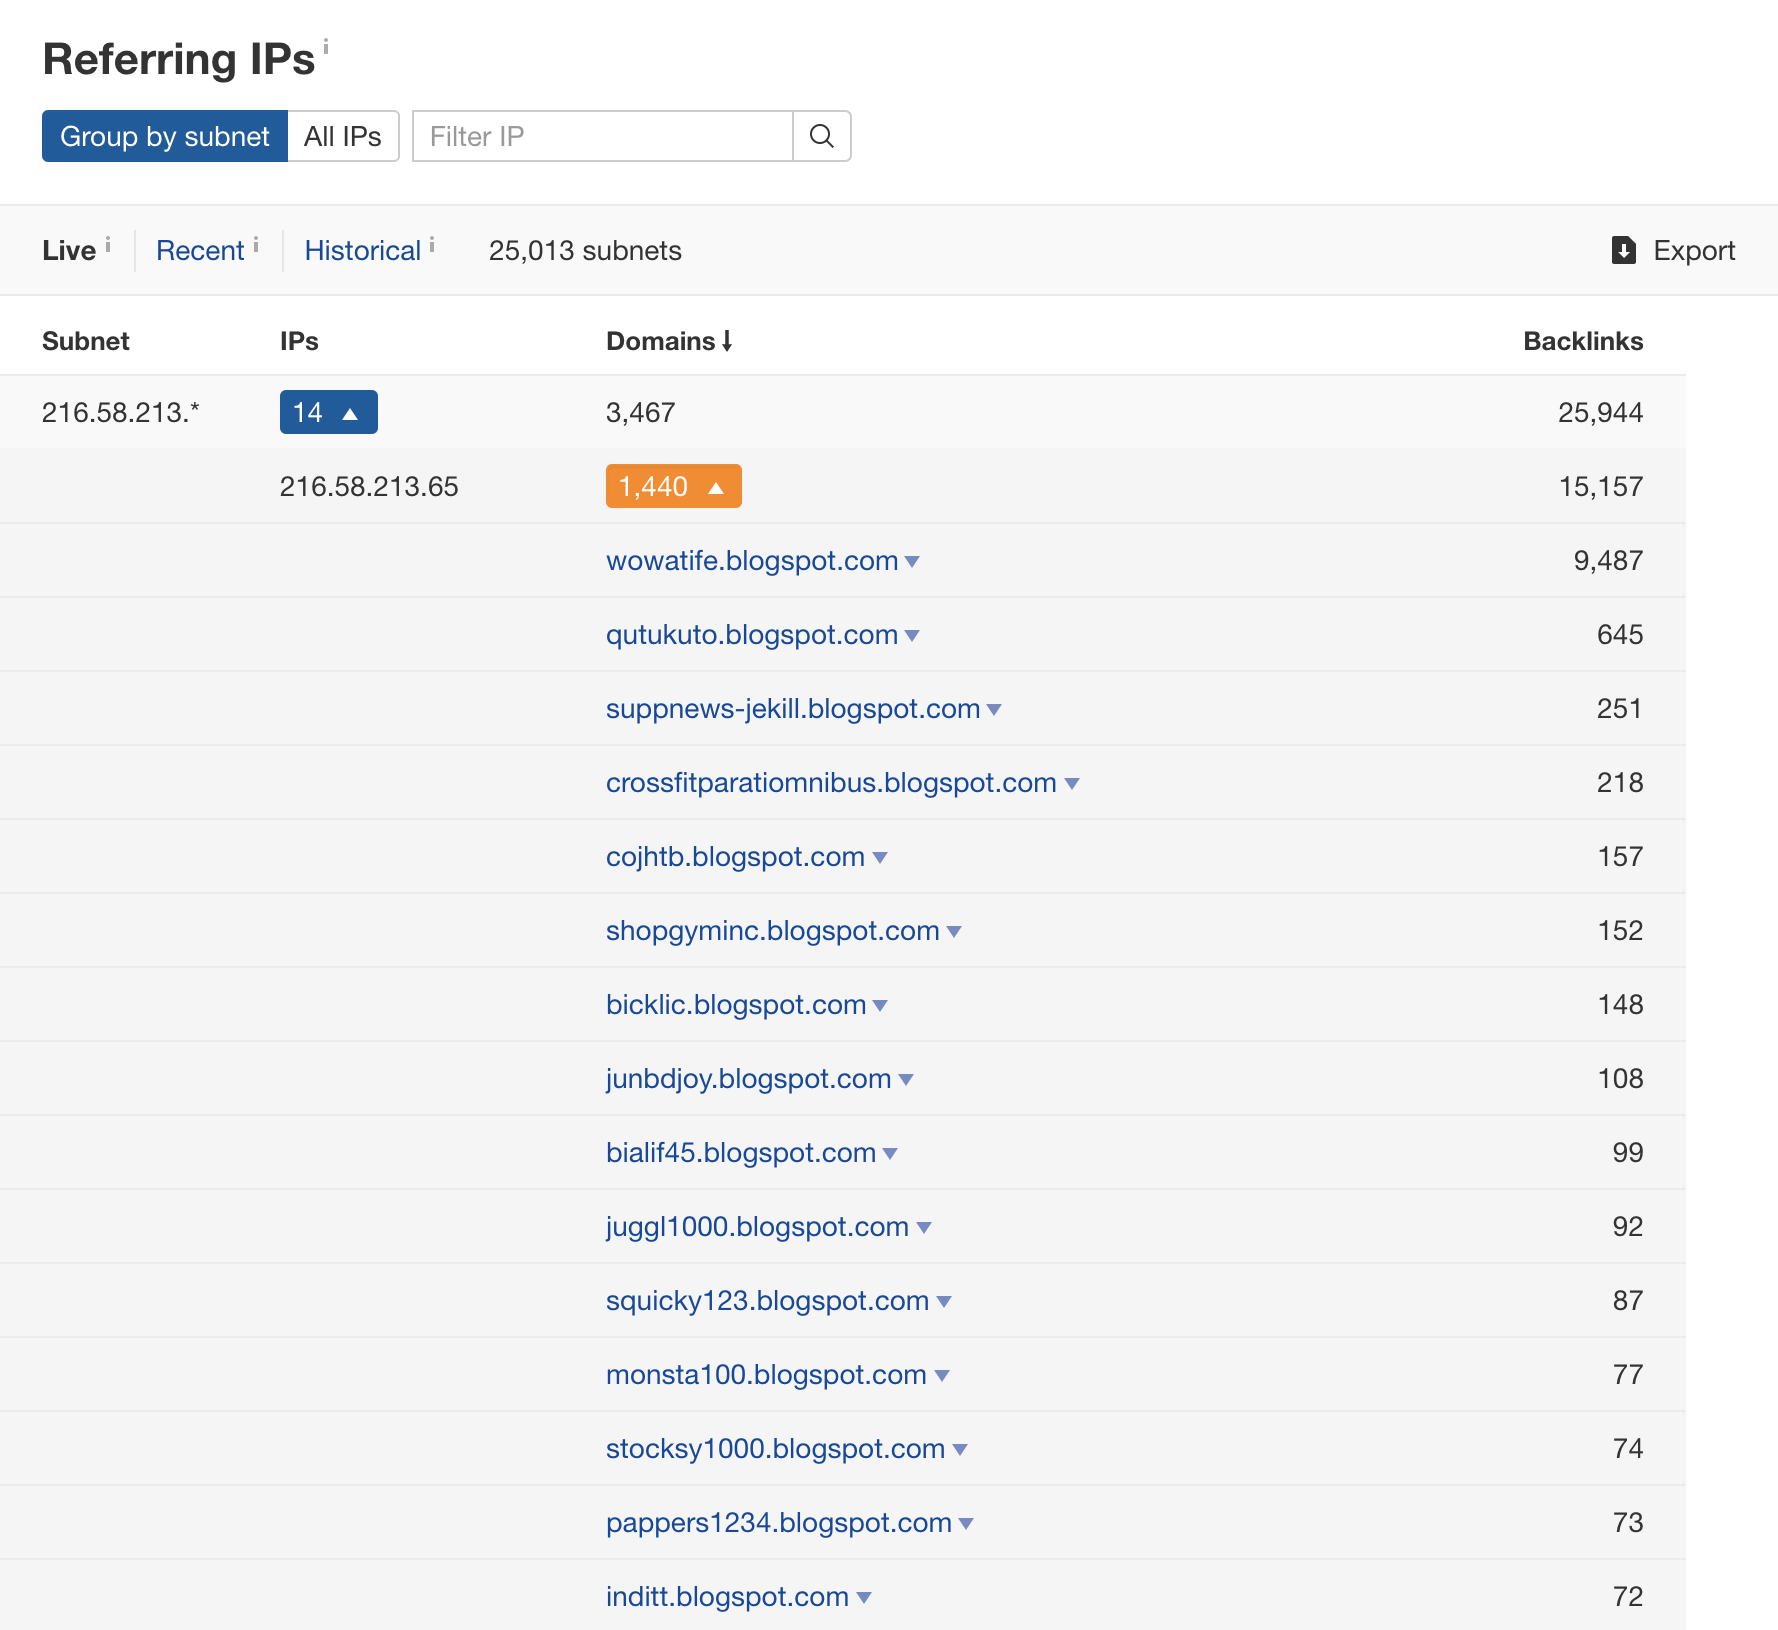This screenshot has height=1630, width=1778.
Task: Click info icon next to Referring IPs title
Action: [x=326, y=45]
